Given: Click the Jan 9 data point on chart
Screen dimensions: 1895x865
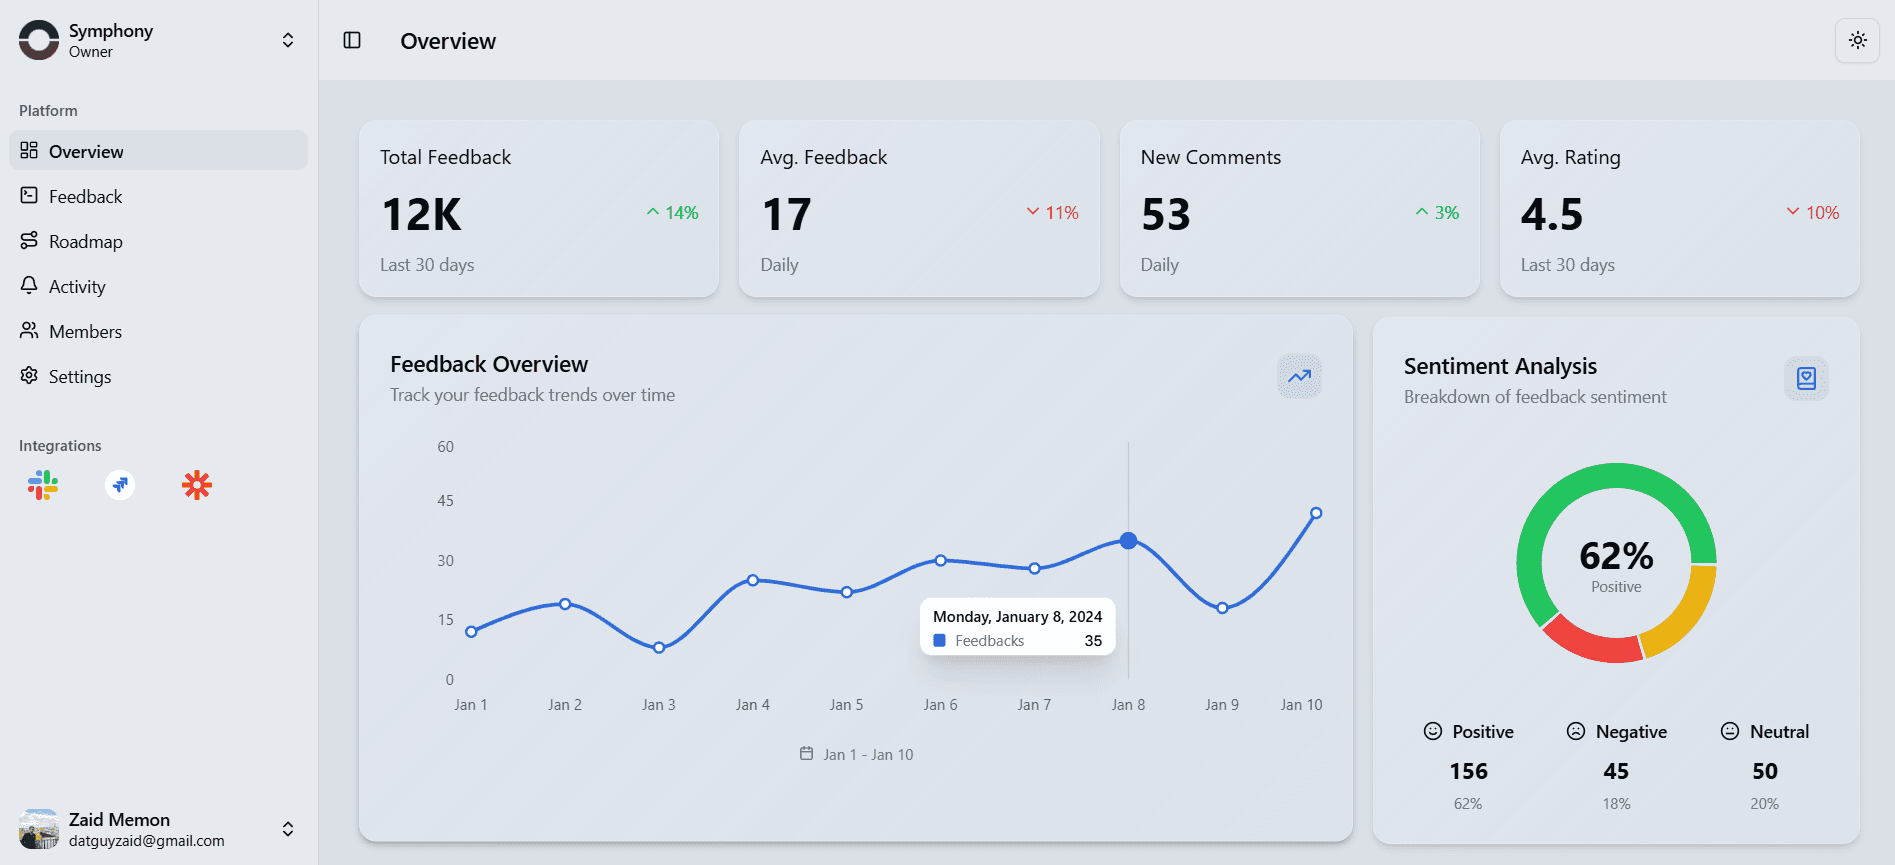Looking at the screenshot, I should click(x=1222, y=608).
